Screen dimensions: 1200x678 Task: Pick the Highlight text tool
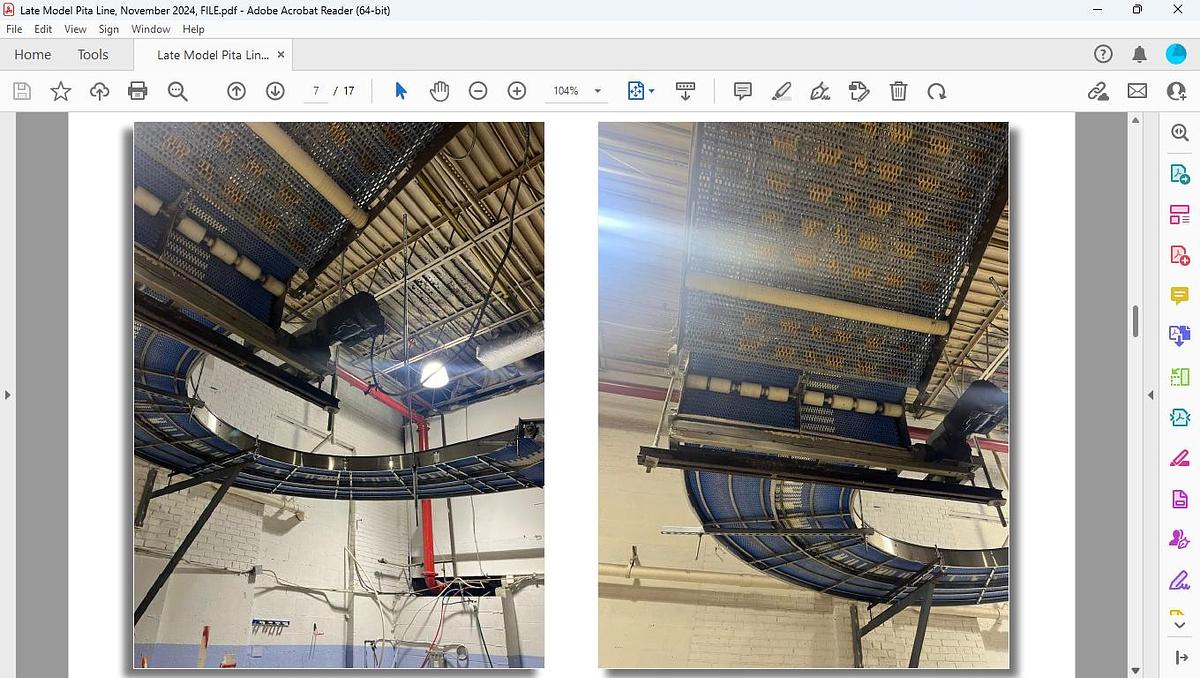coord(782,90)
